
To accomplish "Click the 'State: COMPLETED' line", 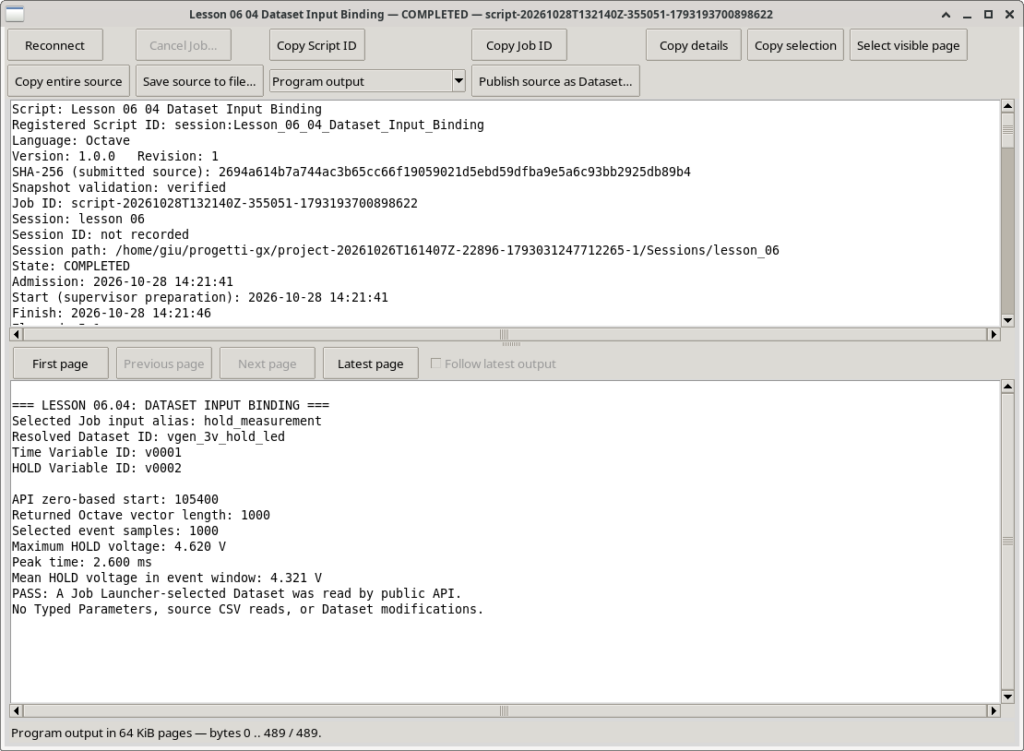I will click(x=71, y=266).
